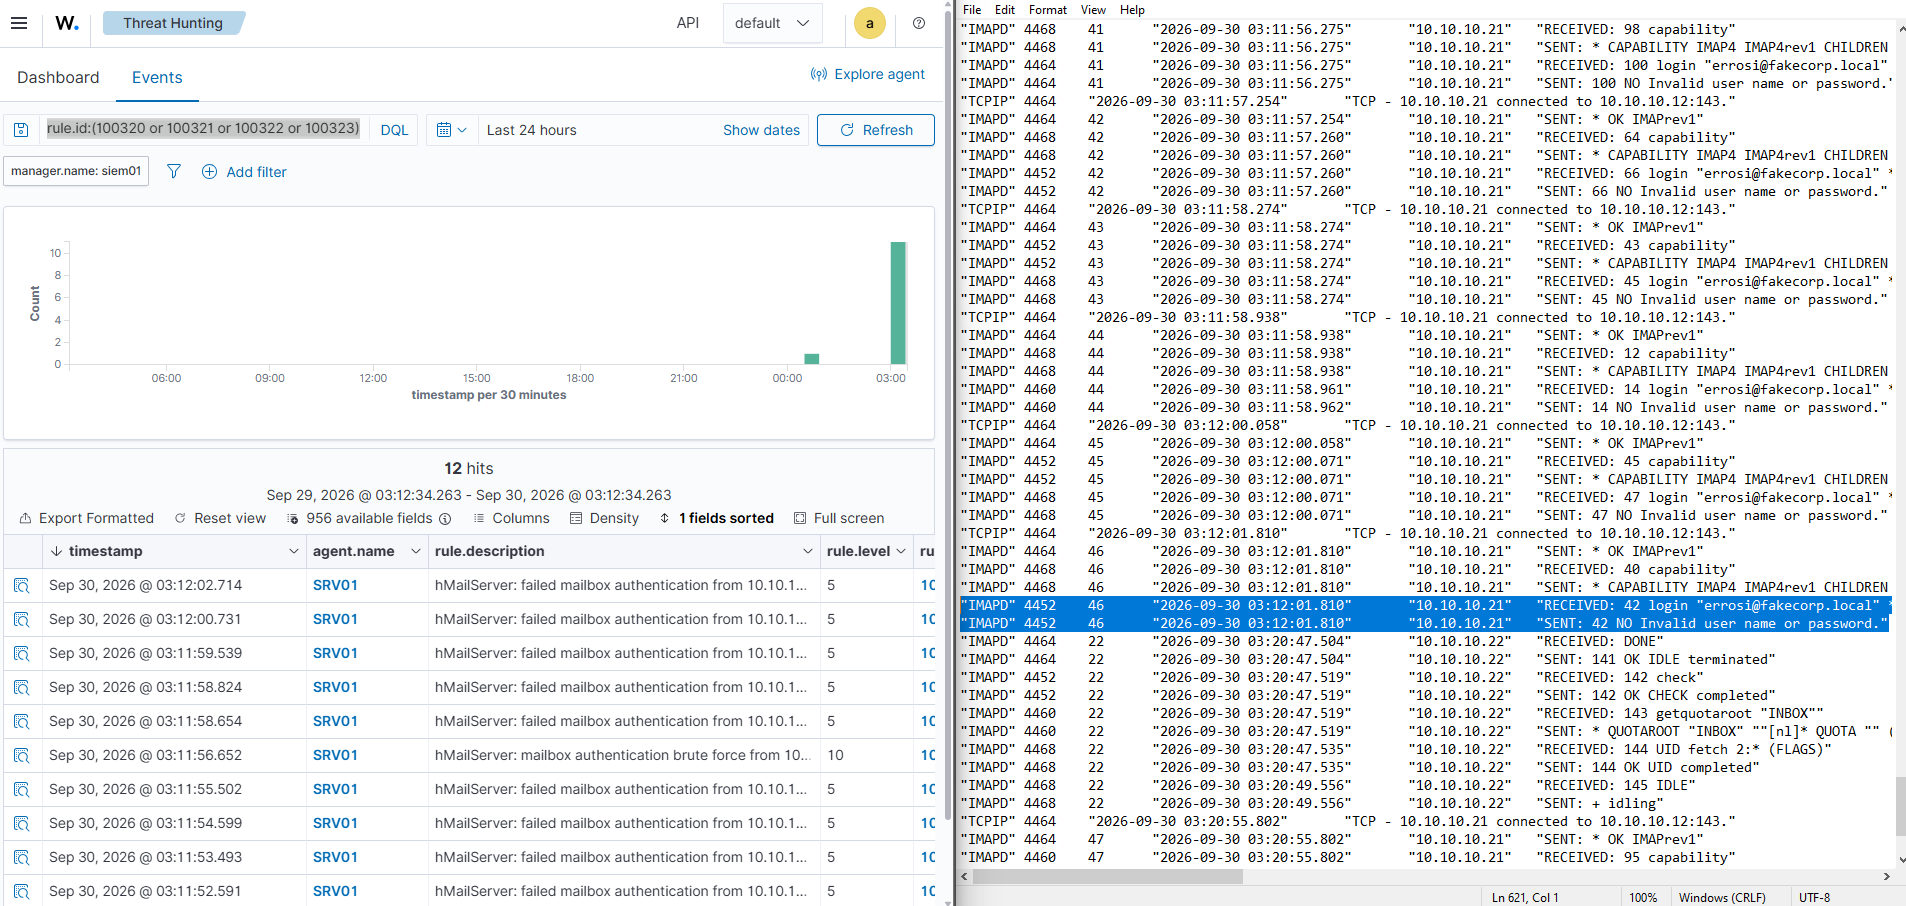Image resolution: width=1906 pixels, height=906 pixels.
Task: Click 'Last 24 hours' time range
Action: point(532,130)
